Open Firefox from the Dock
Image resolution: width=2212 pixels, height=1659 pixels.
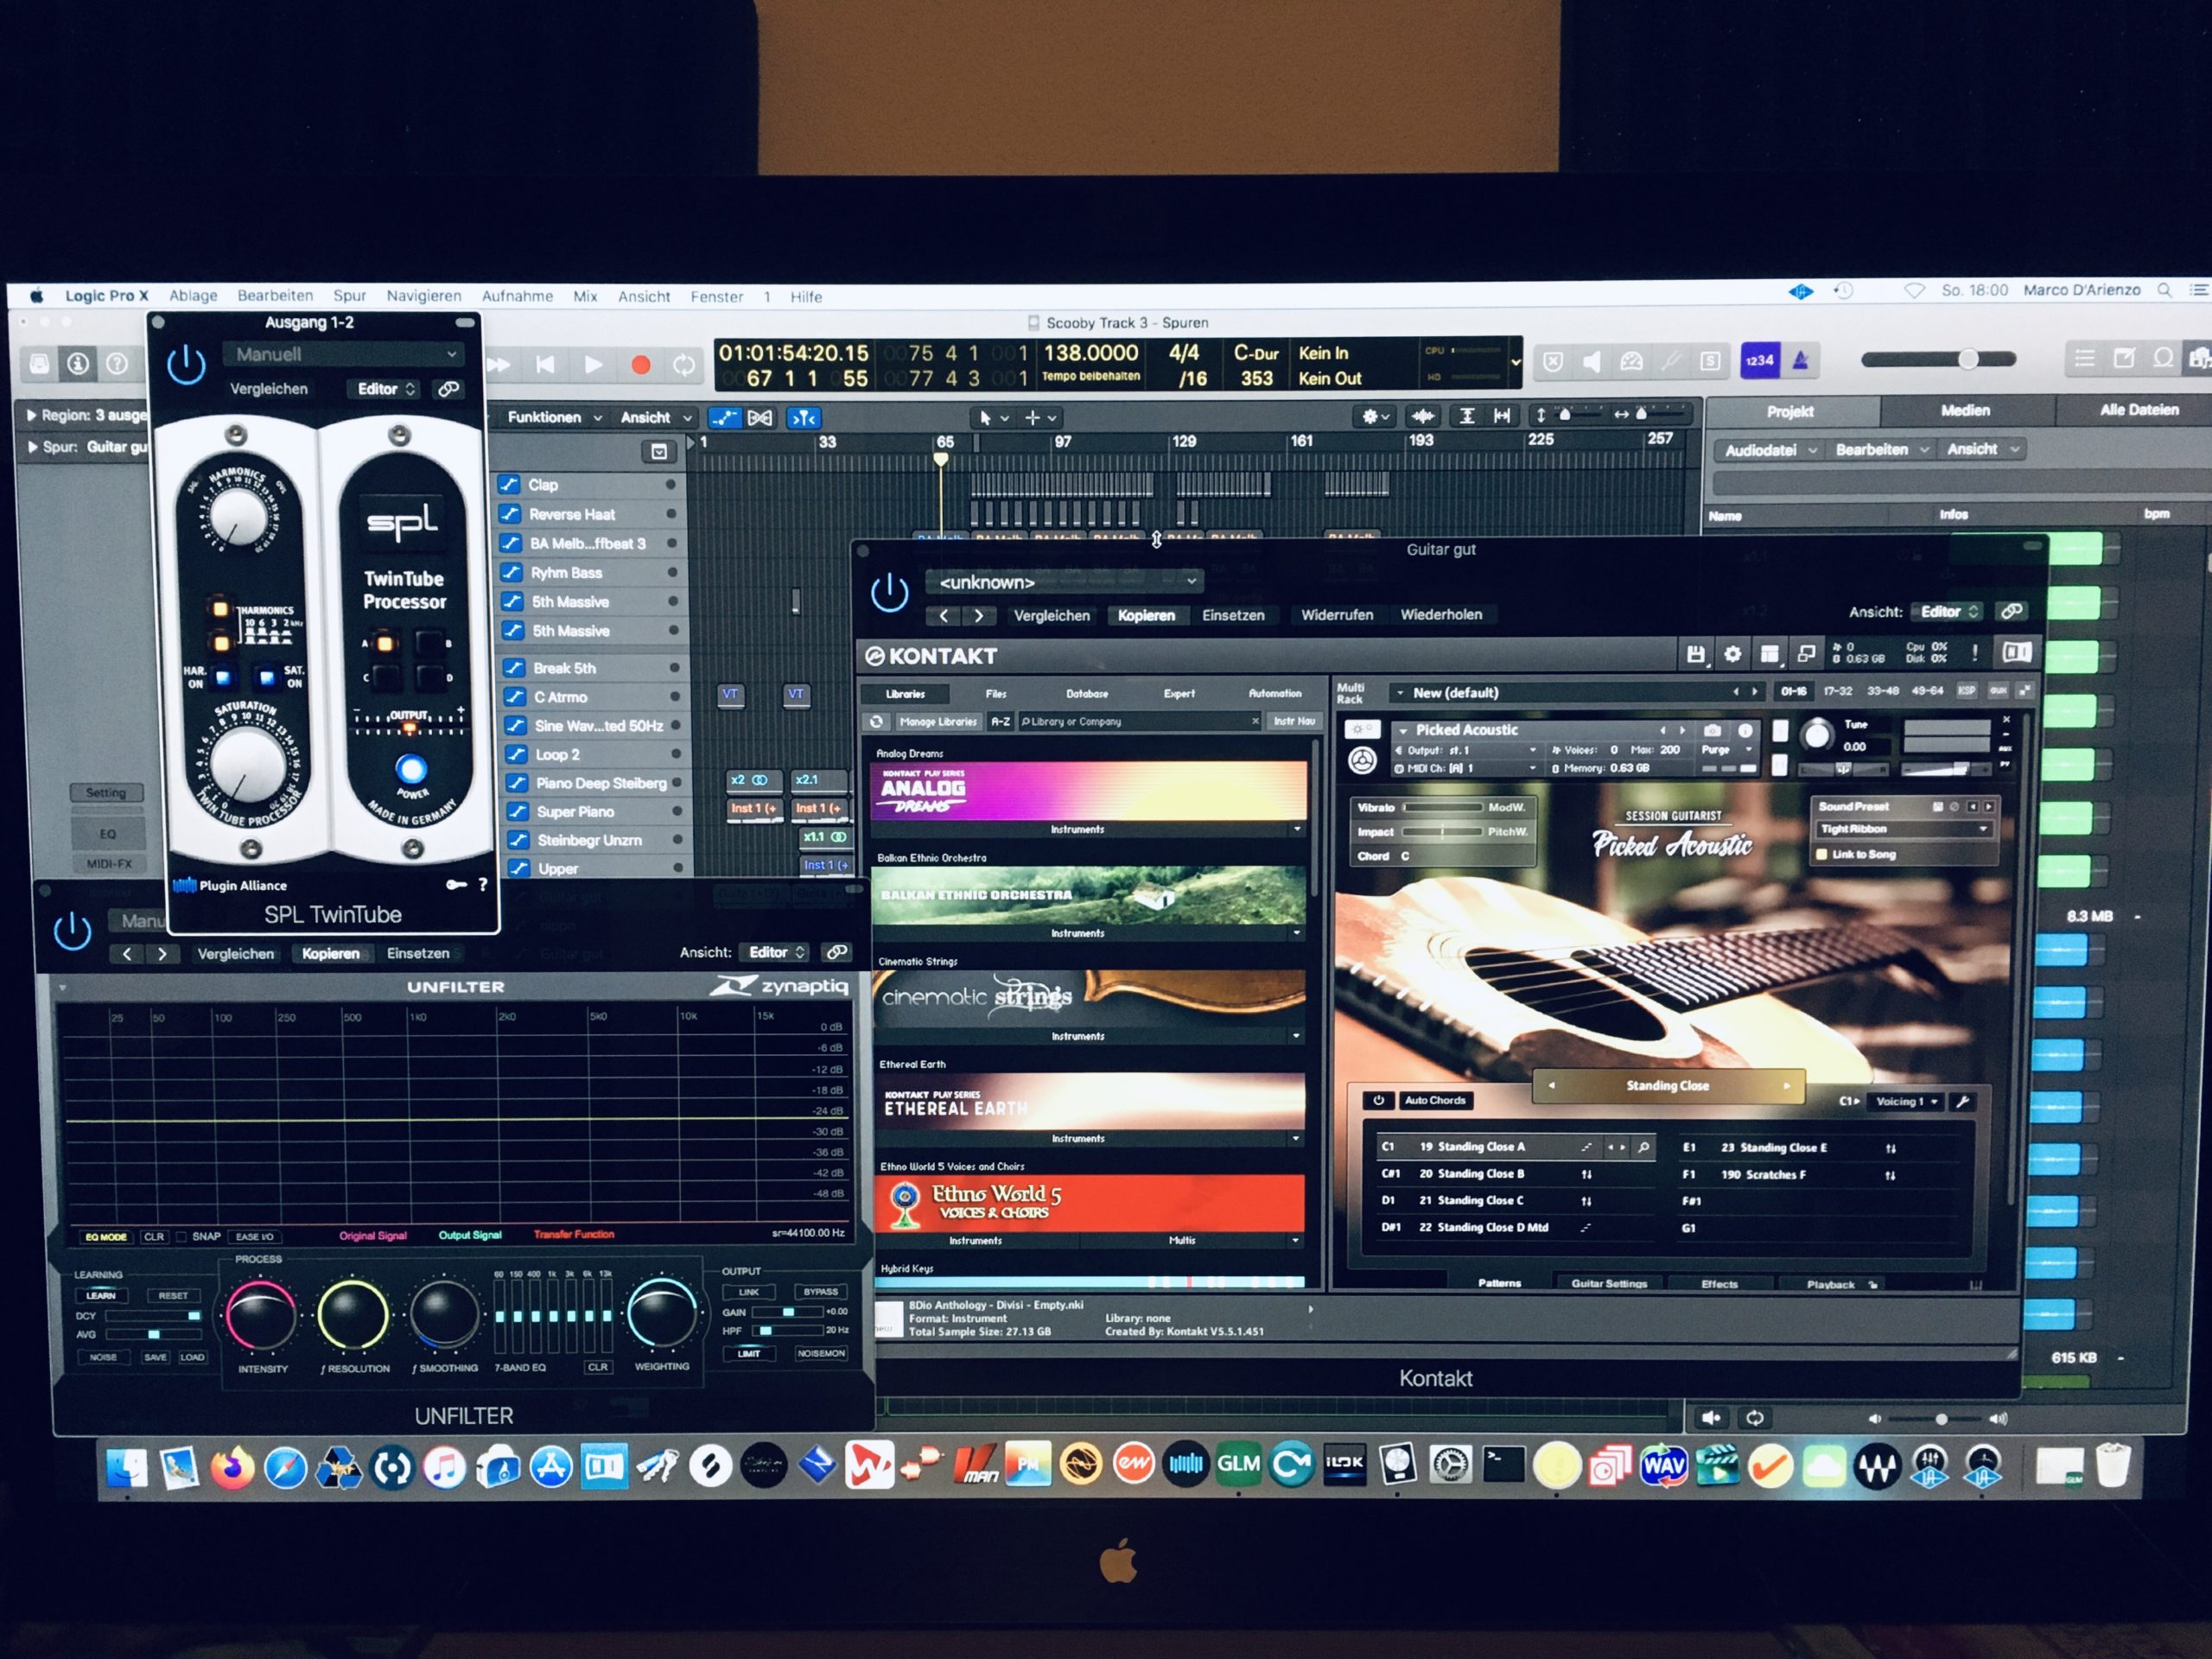[232, 1468]
